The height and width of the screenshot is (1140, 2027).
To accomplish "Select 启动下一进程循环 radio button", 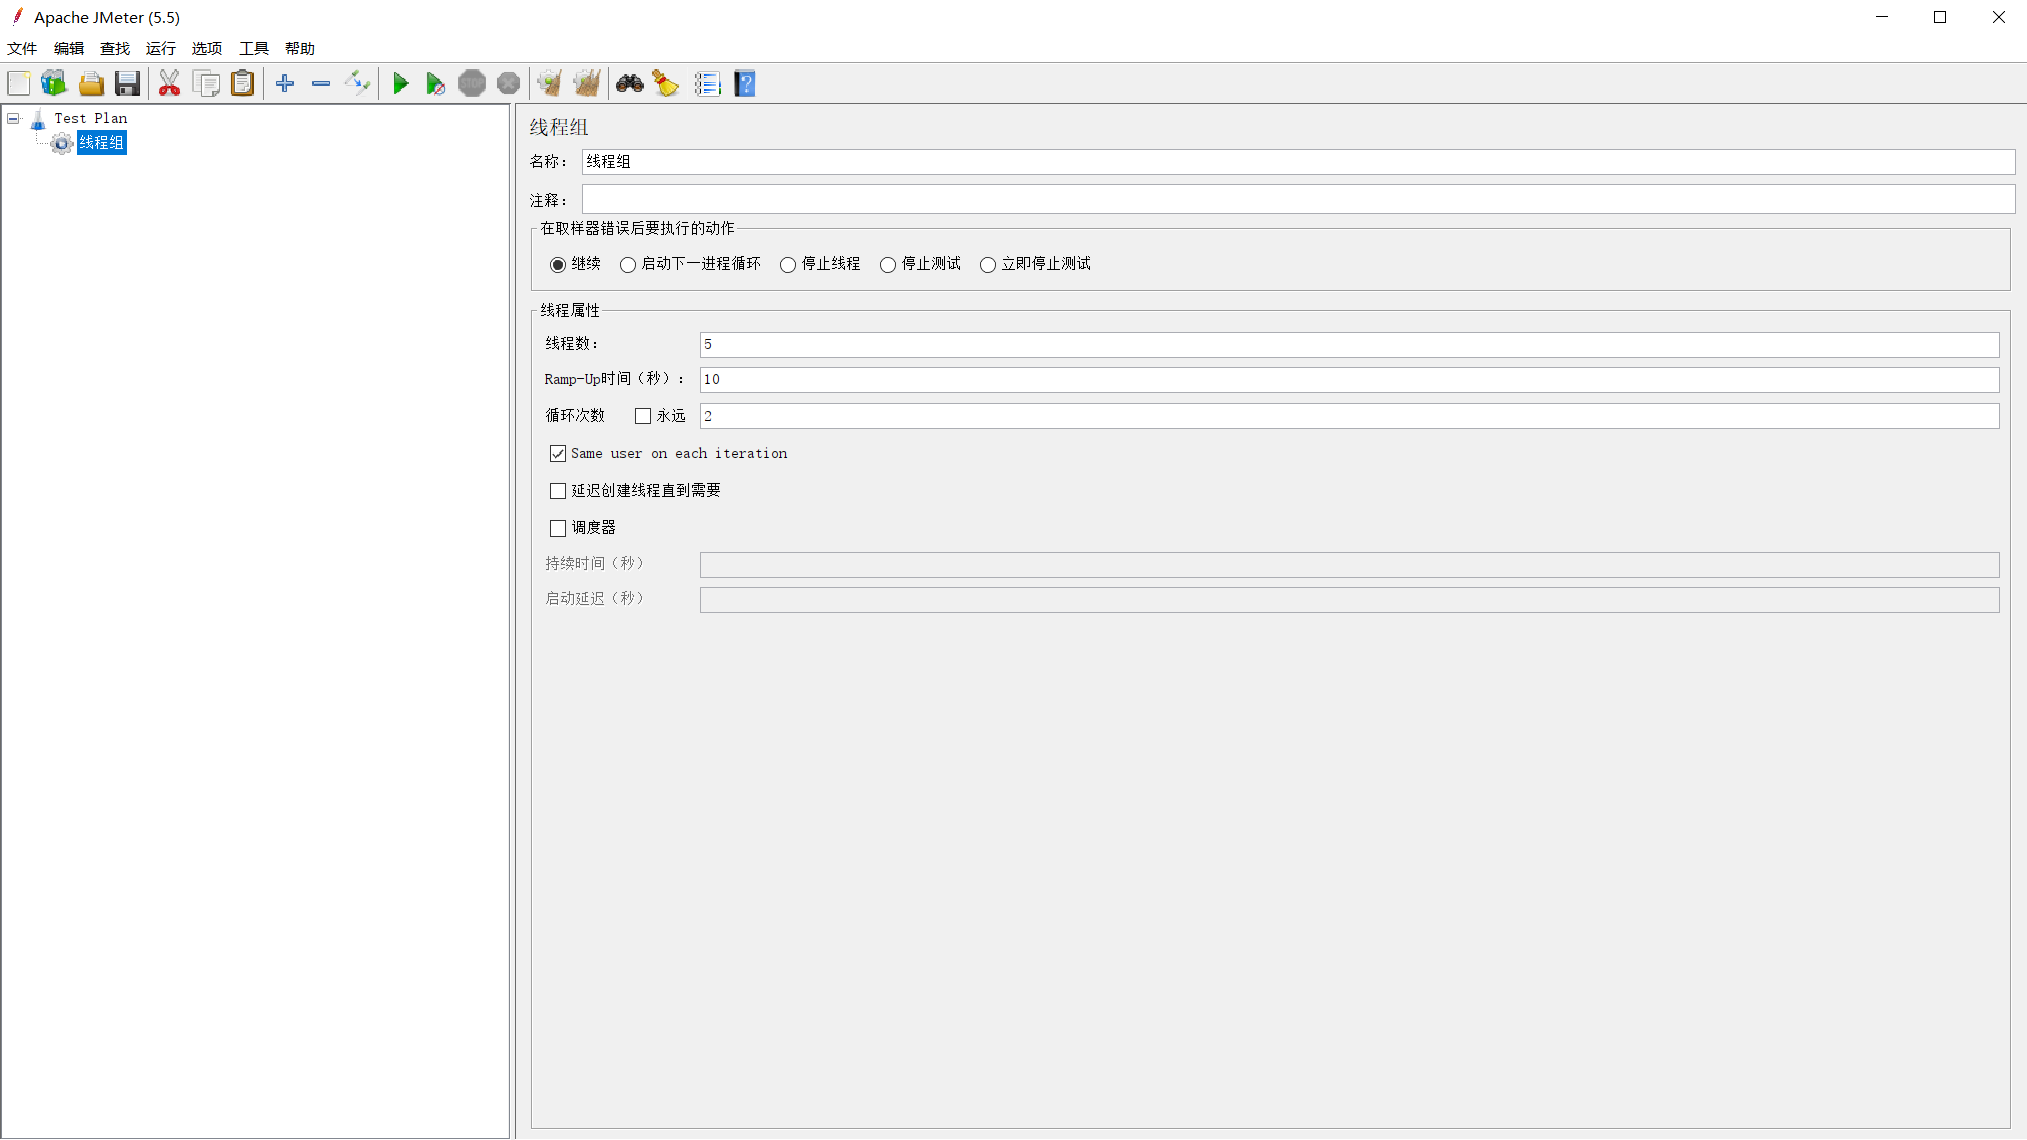I will click(x=628, y=265).
